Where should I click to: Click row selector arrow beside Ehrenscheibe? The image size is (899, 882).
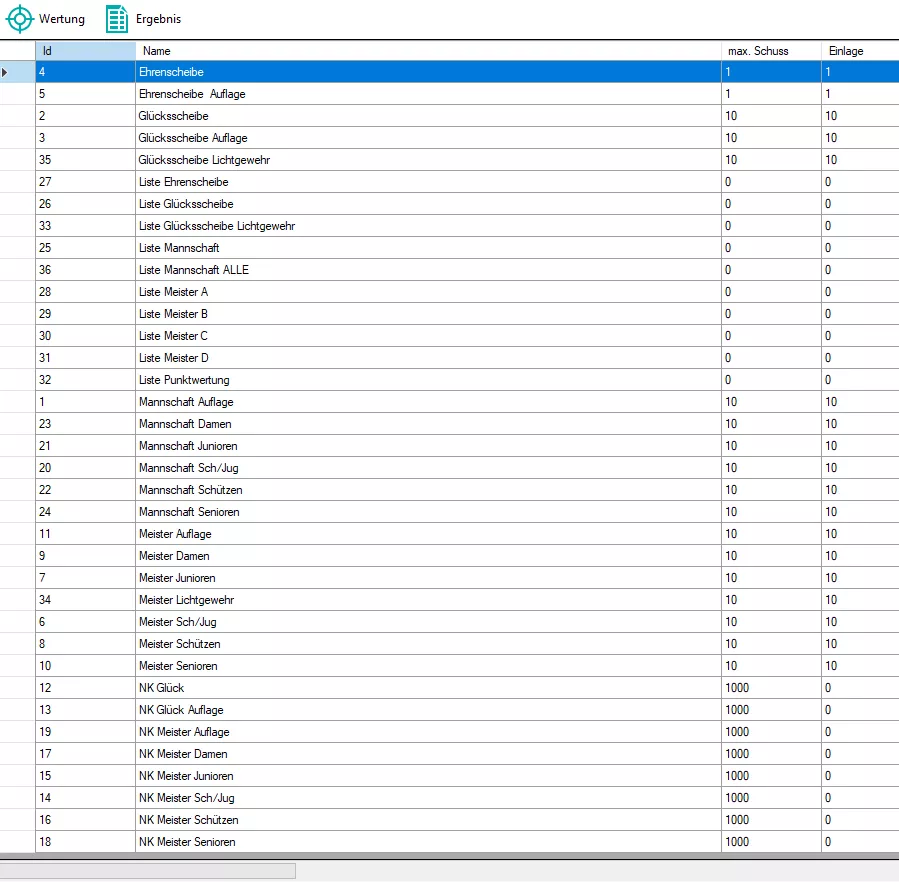pos(7,72)
